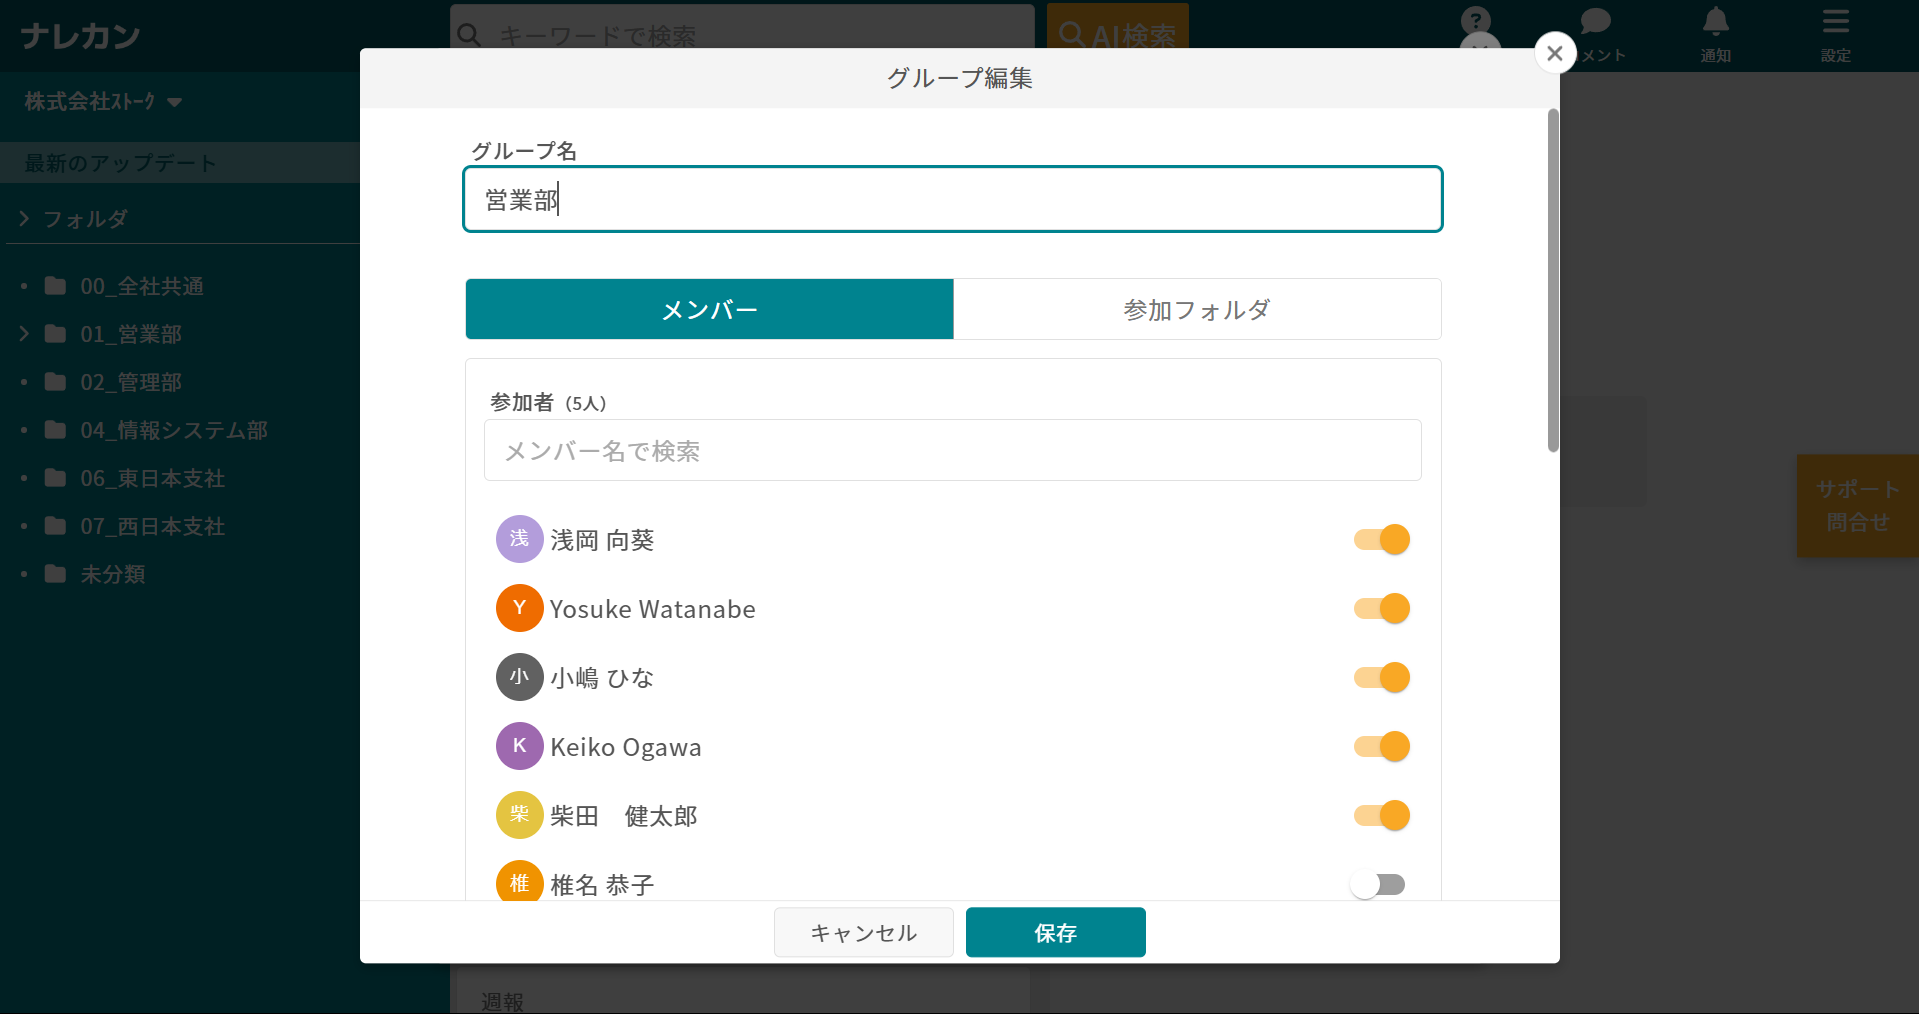Click the 01_営業部 folder icon

(x=56, y=334)
